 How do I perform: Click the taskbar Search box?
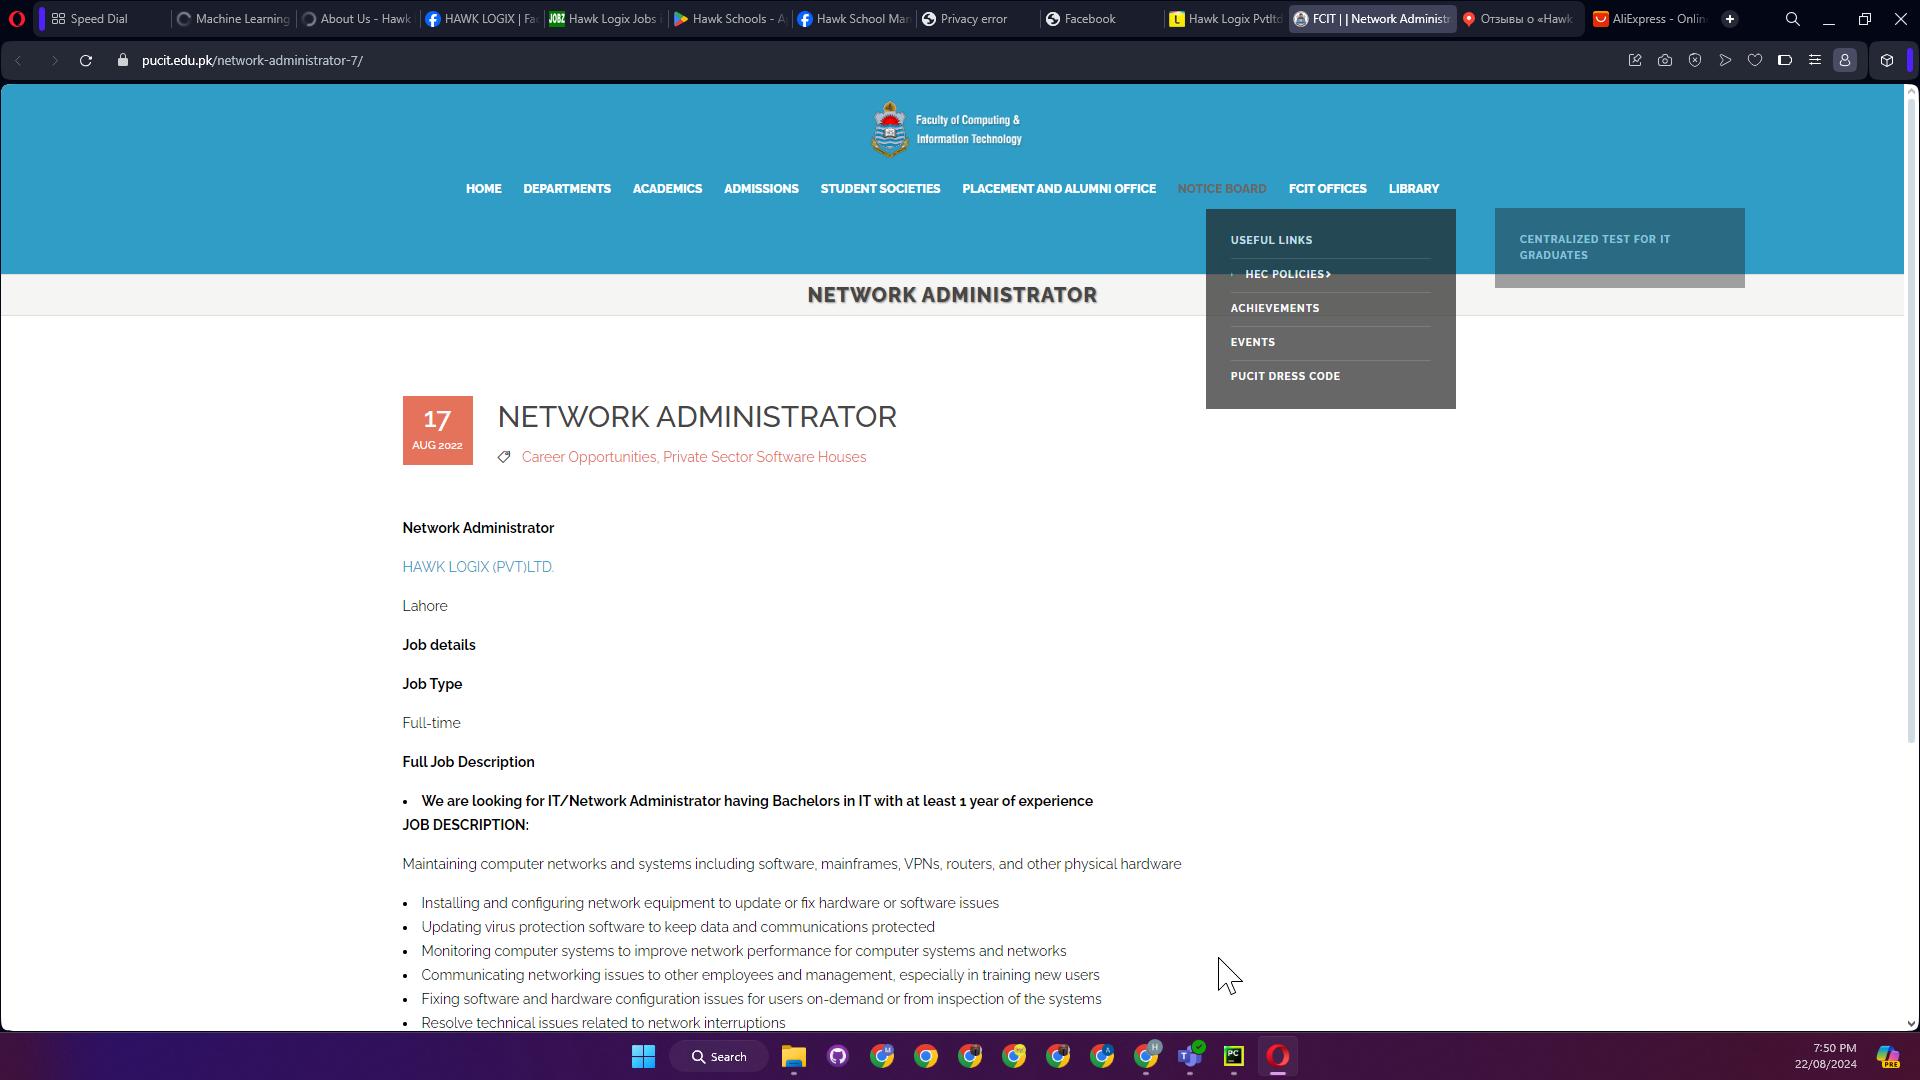(719, 1056)
